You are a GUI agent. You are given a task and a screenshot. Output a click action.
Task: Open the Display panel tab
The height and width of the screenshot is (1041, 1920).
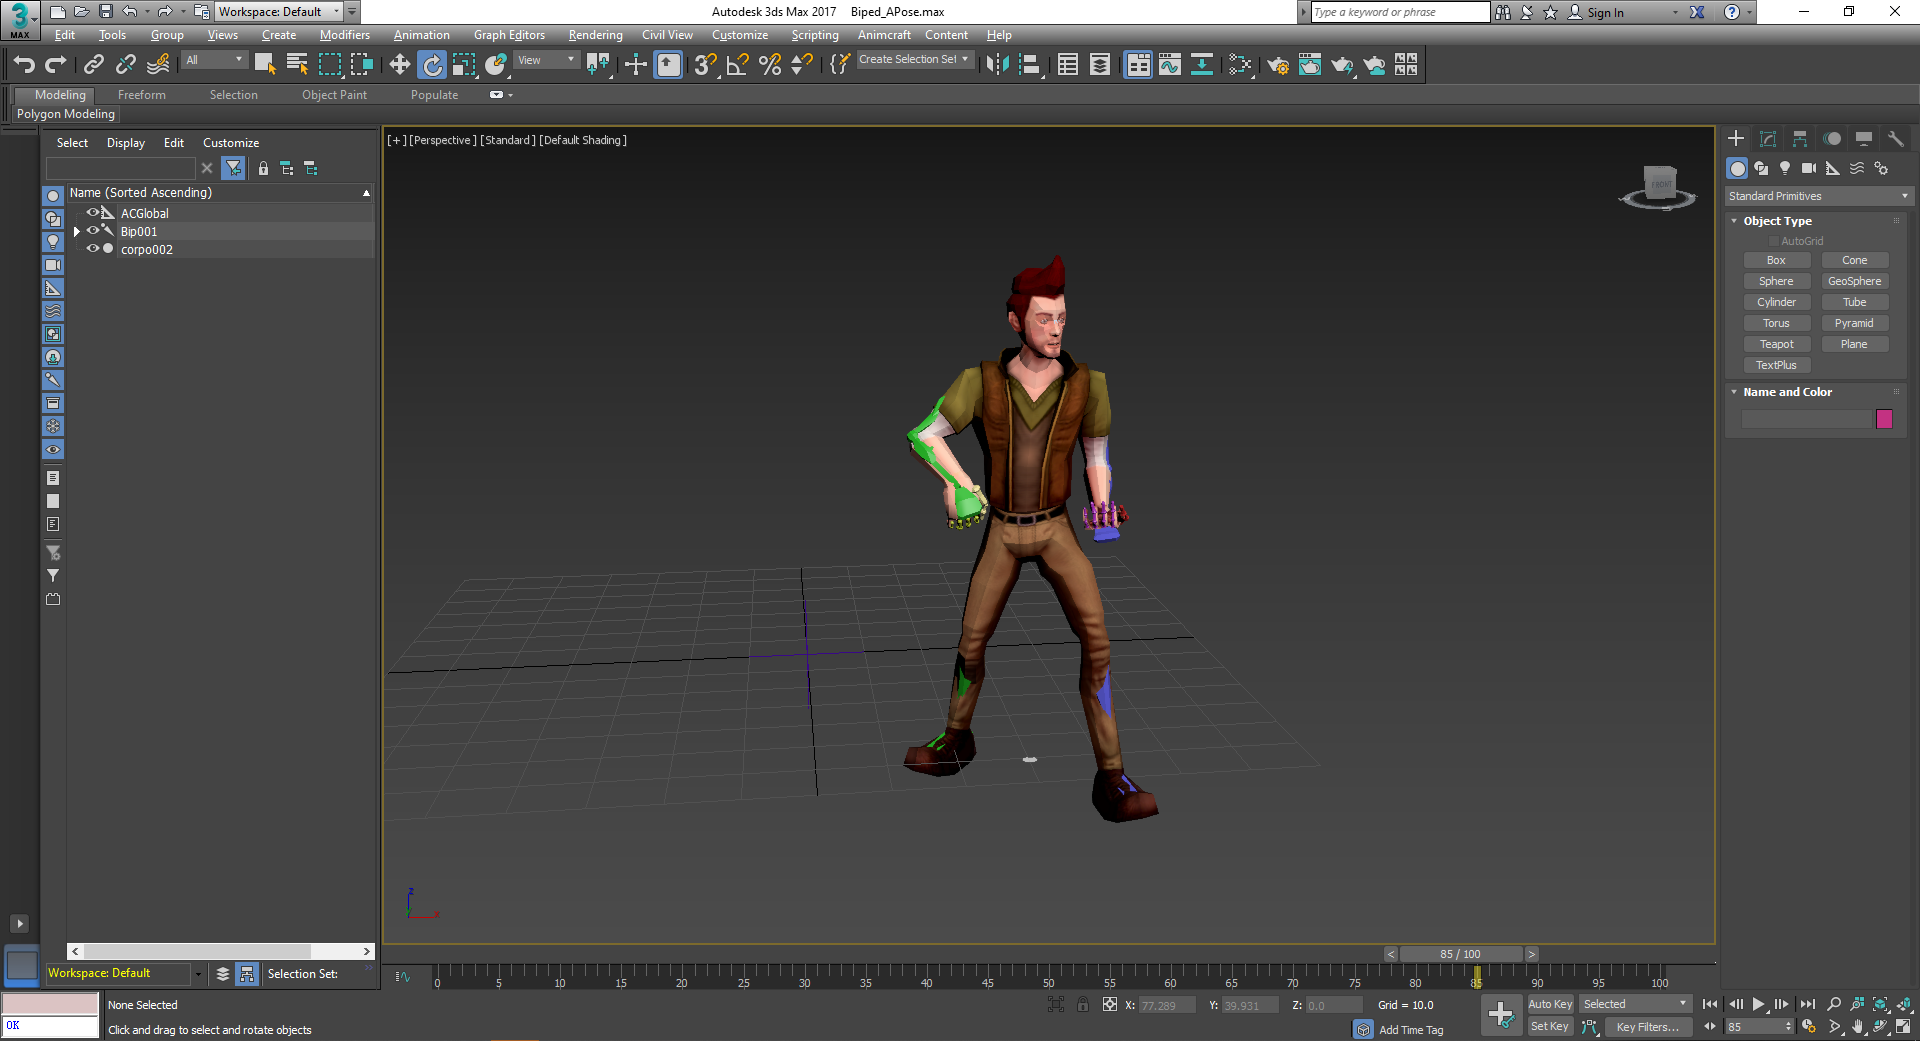(x=1864, y=139)
